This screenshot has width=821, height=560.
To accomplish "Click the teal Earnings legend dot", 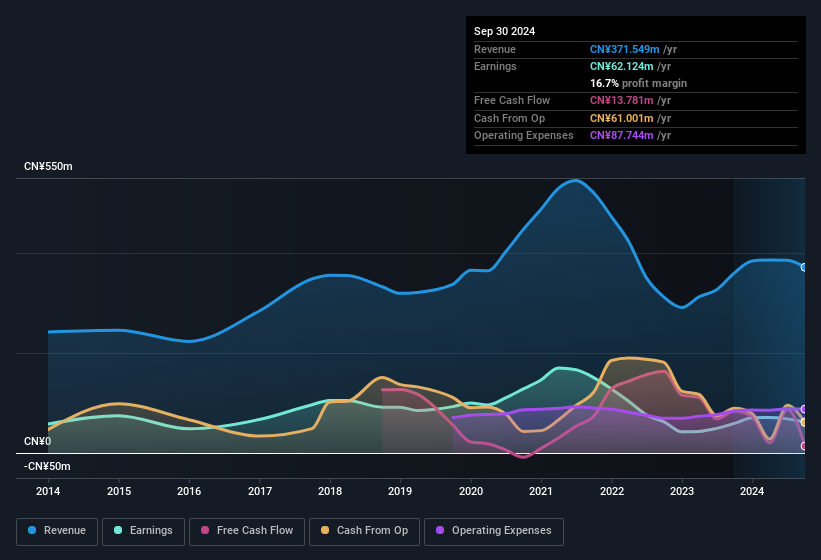I will click(119, 530).
